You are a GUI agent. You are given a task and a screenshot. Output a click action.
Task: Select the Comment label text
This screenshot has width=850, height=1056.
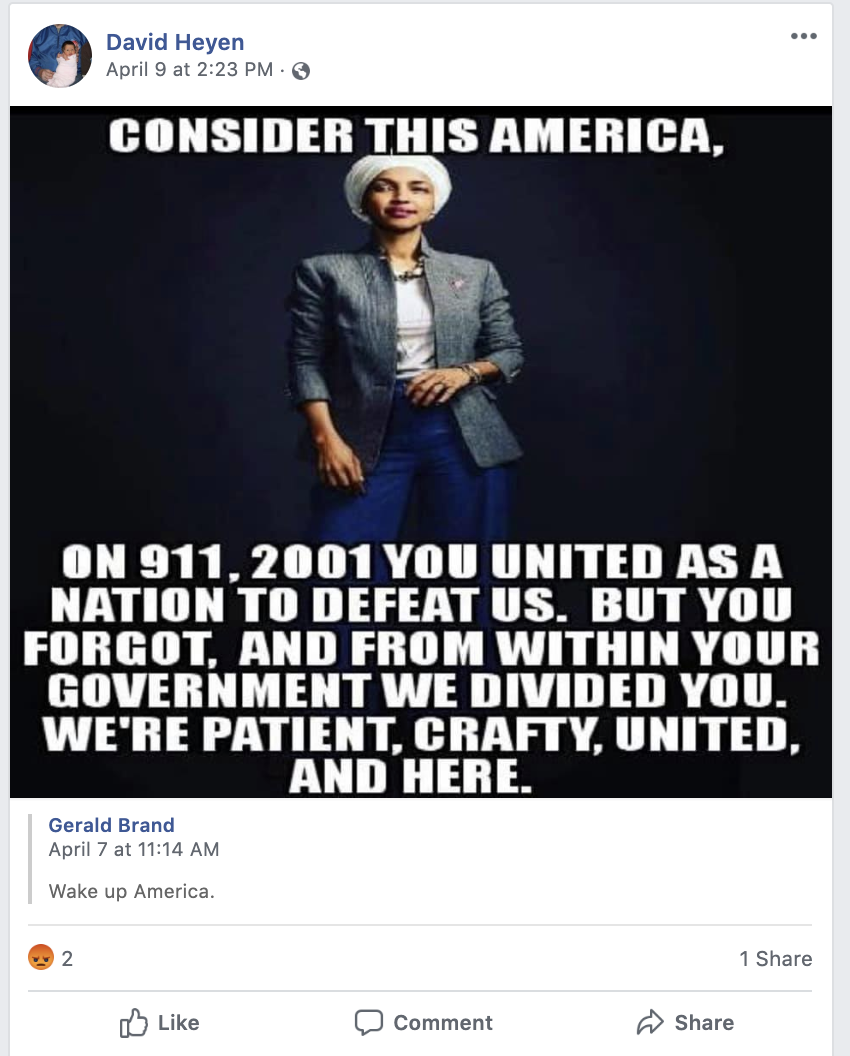tap(443, 1023)
